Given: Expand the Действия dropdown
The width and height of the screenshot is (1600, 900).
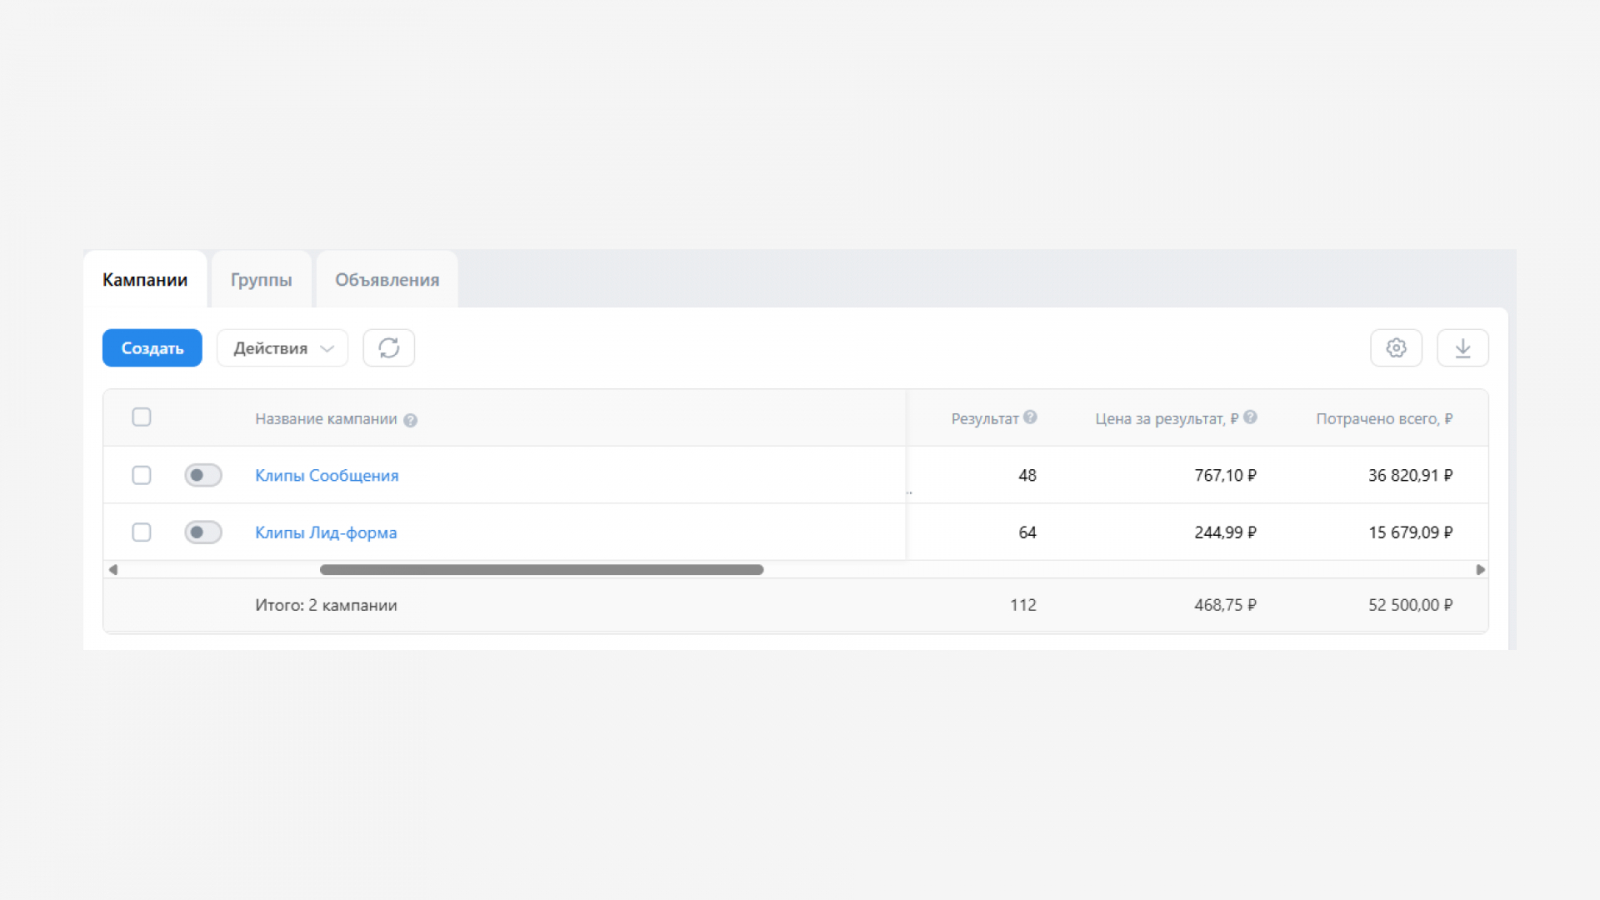Looking at the screenshot, I should (282, 348).
